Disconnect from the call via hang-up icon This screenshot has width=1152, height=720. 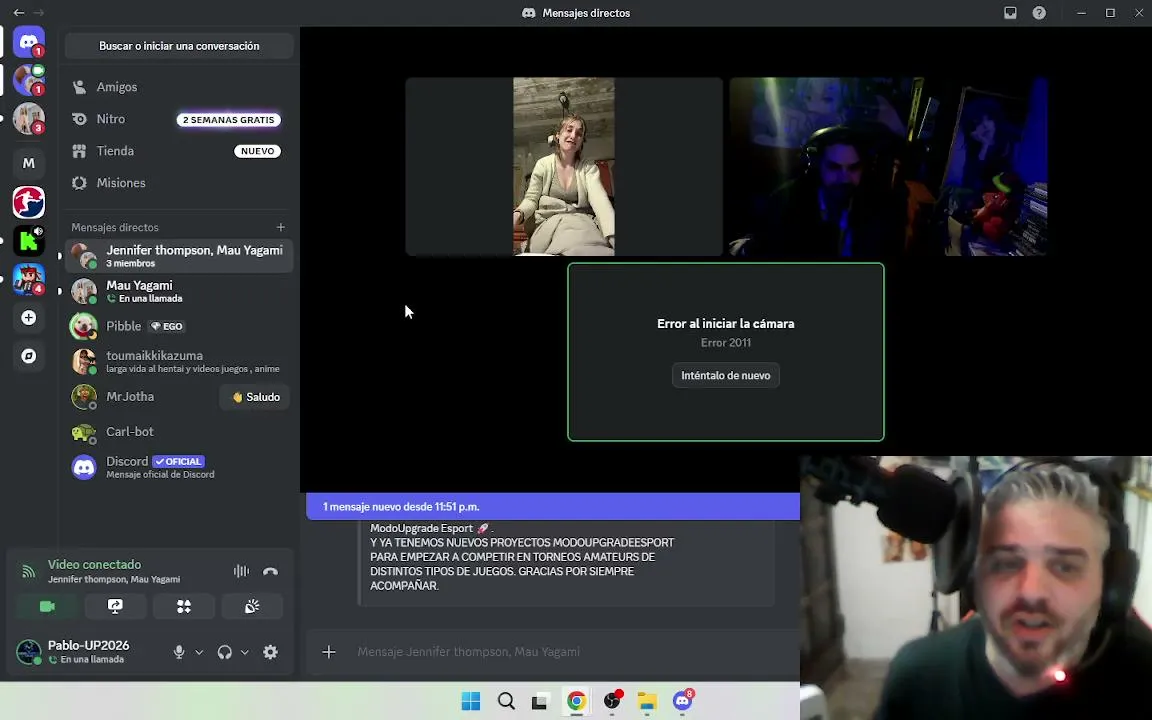pyautogui.click(x=270, y=571)
